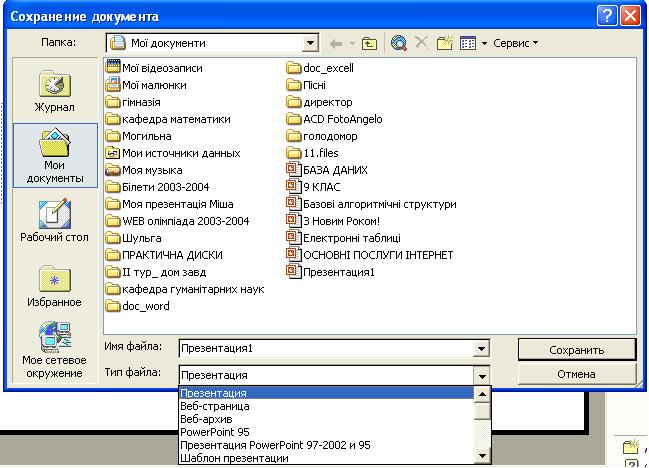Choose PowerPoint 95 file type
The image size is (649, 468).
(x=327, y=432)
